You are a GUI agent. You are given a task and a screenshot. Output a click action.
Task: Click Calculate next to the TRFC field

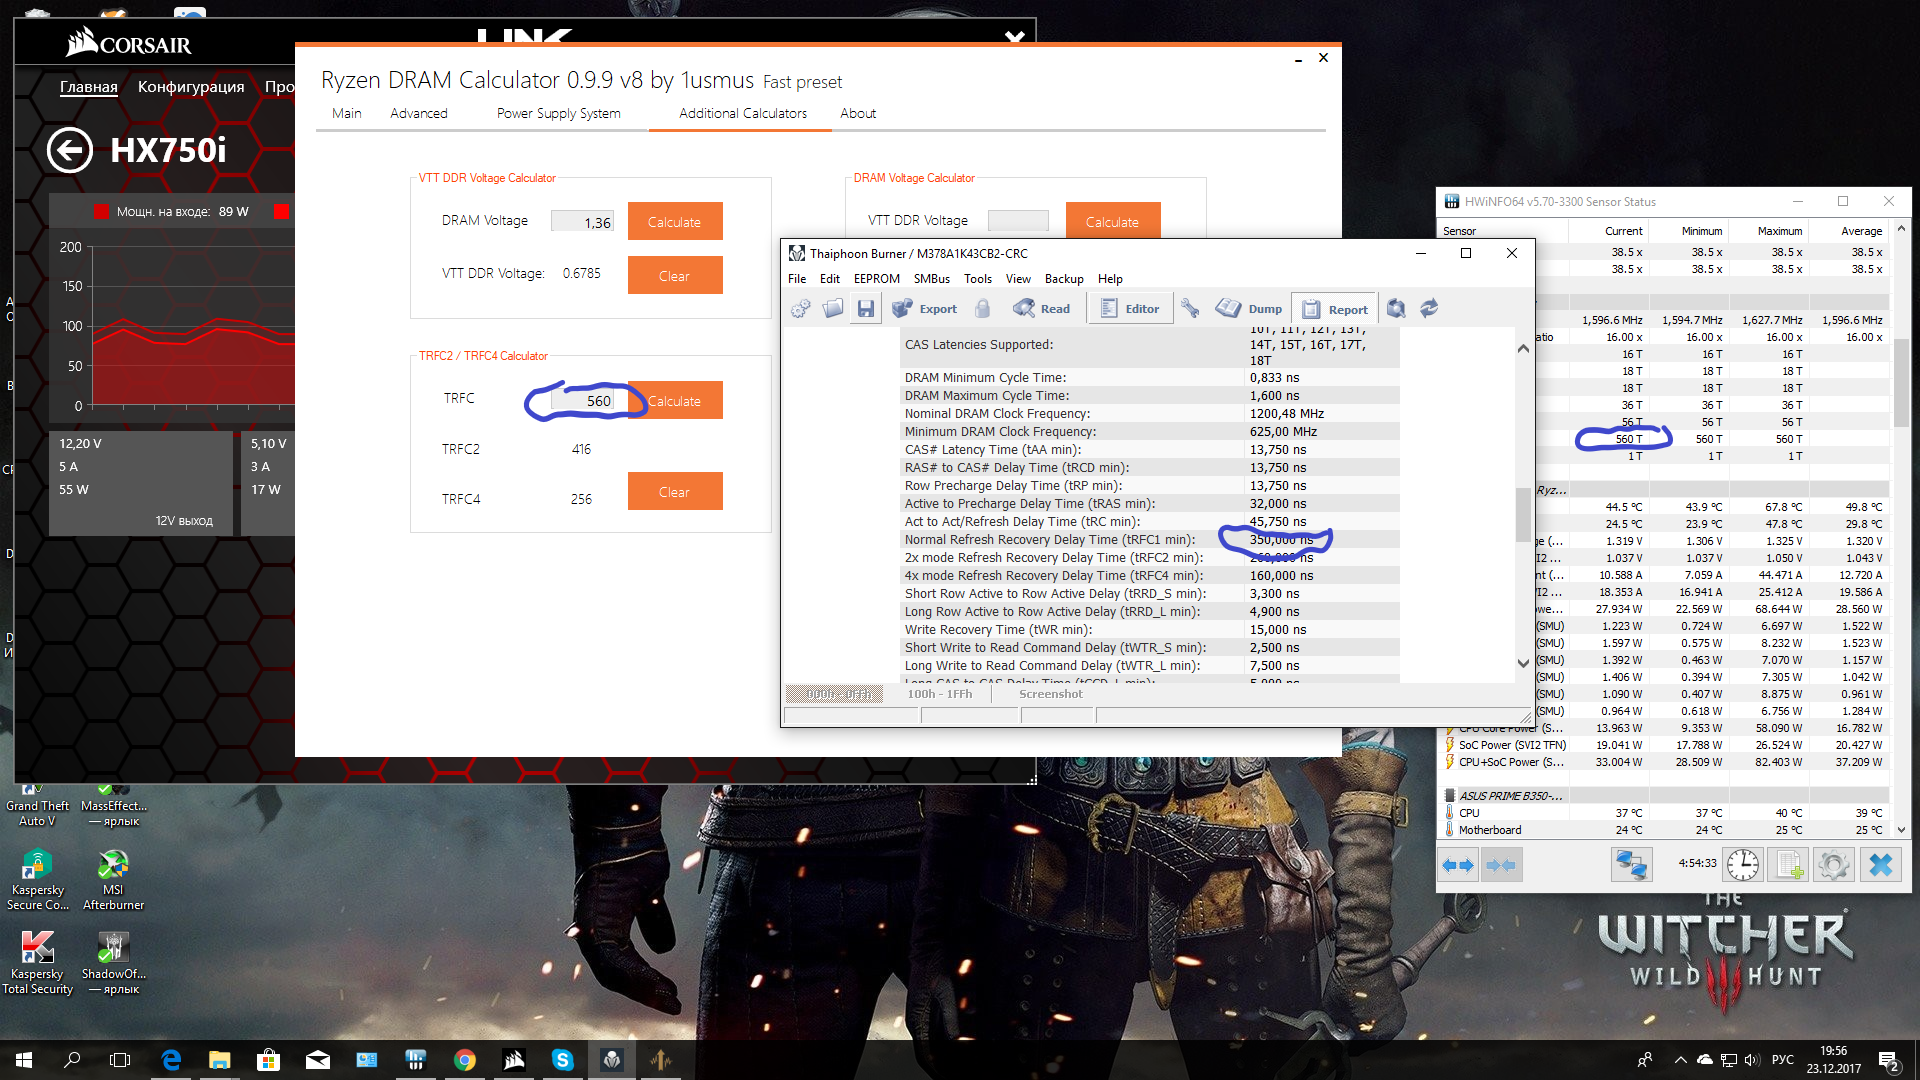(675, 401)
